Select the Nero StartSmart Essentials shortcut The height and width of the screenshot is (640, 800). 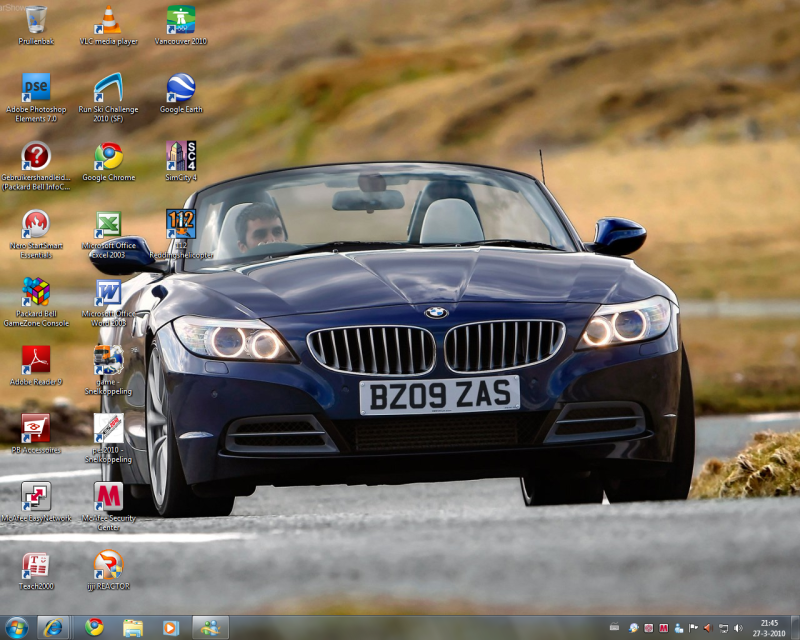36,234
